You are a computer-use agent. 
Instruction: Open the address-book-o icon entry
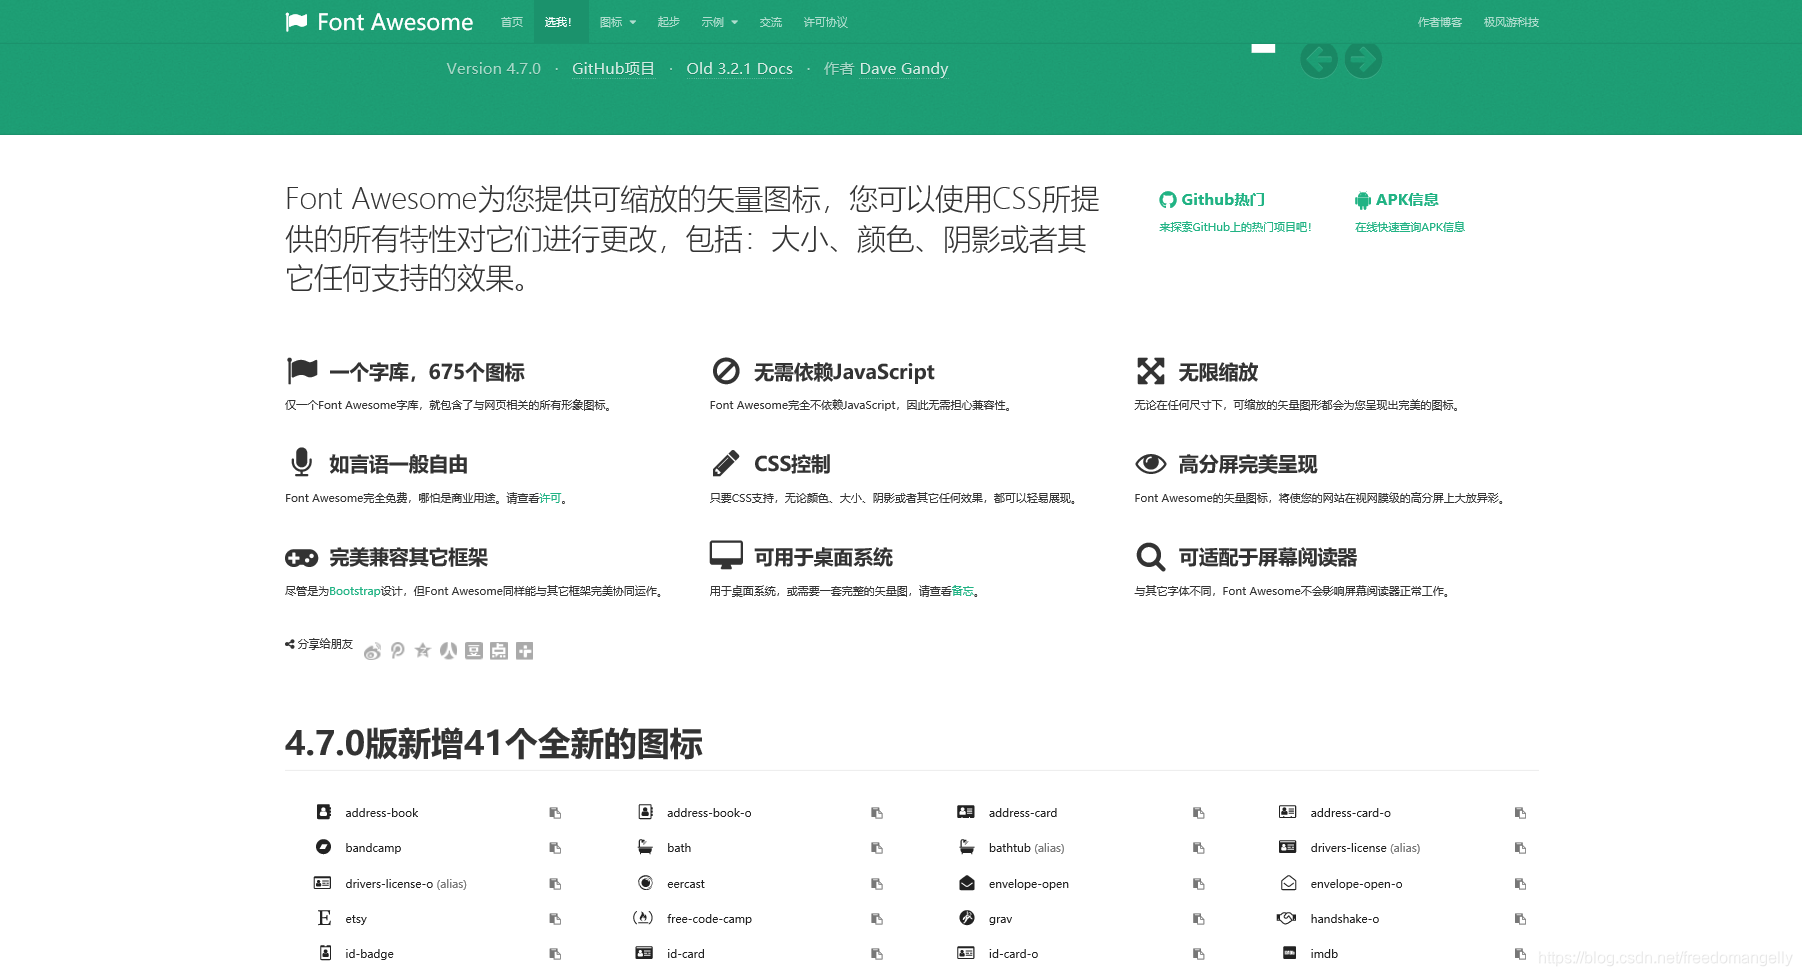694,813
